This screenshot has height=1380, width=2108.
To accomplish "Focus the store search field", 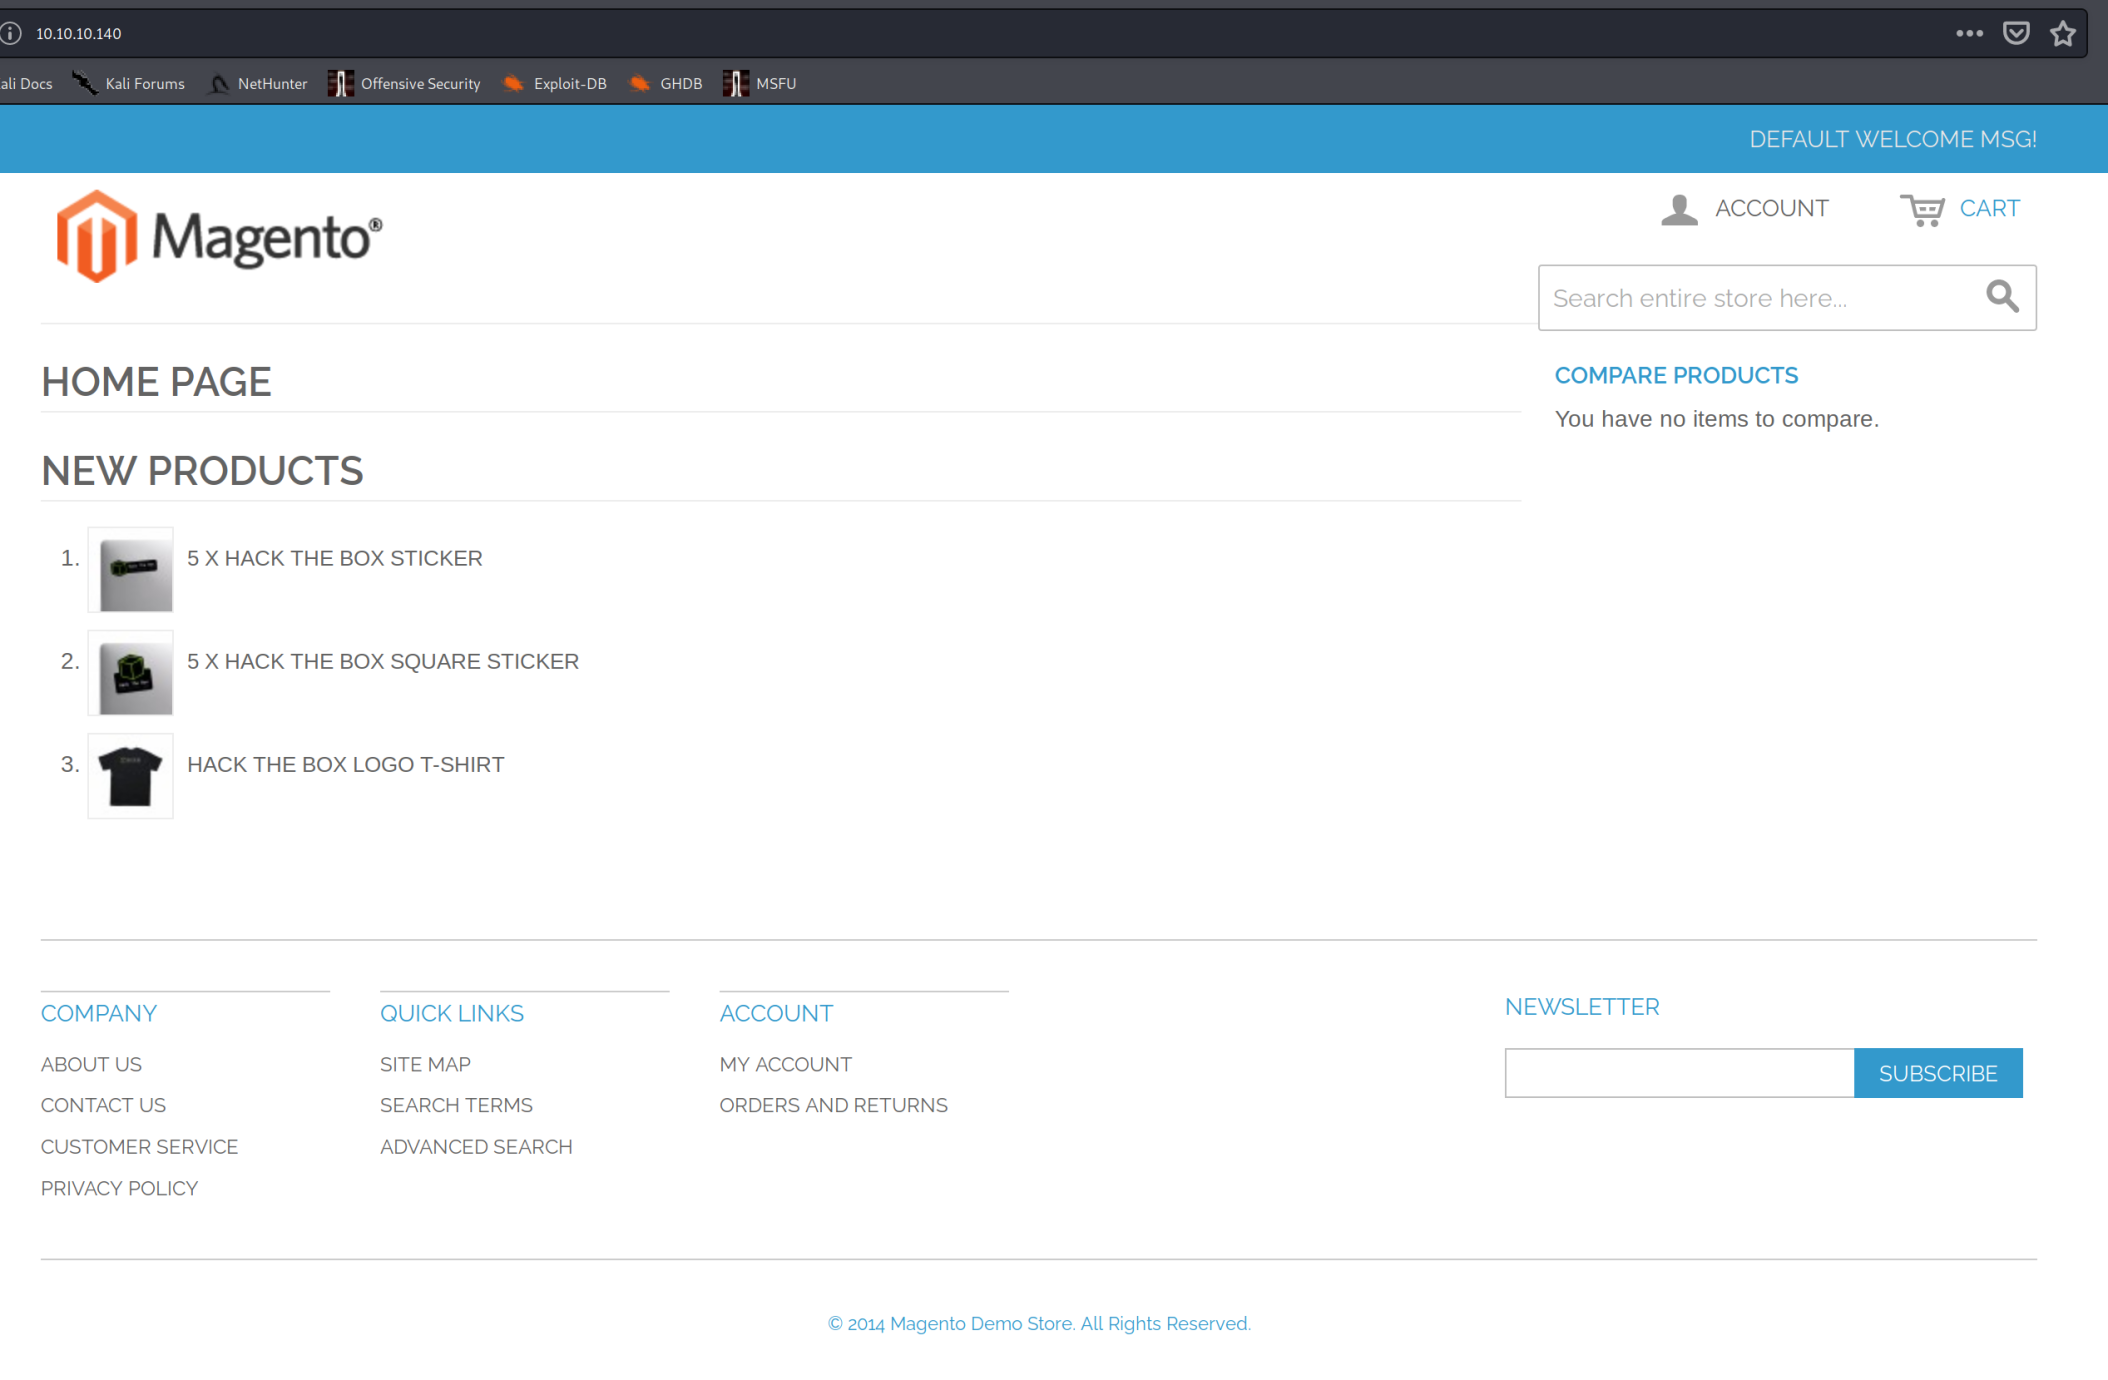I will 1758,298.
